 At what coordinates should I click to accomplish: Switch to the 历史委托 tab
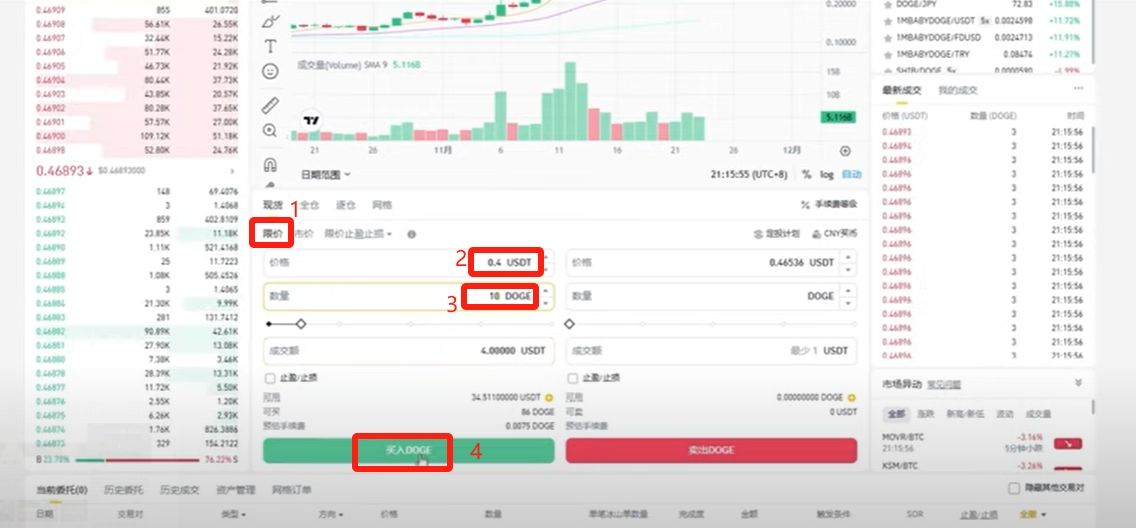[x=123, y=490]
